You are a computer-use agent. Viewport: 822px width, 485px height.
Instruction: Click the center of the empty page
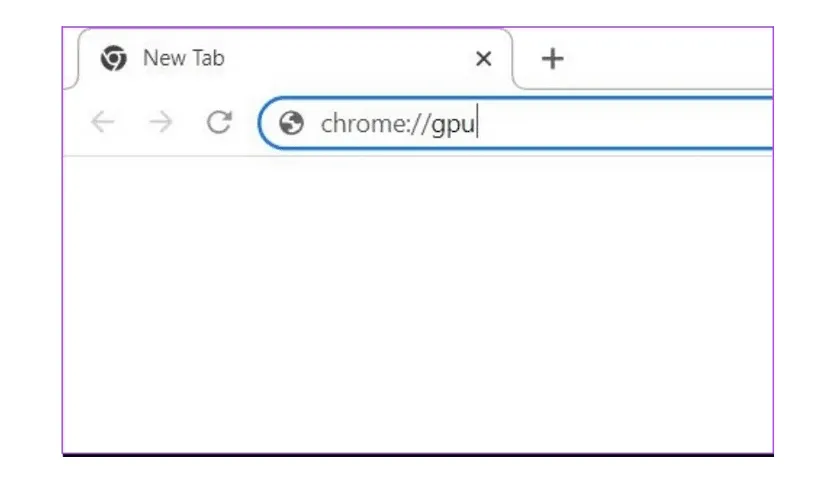click(x=417, y=305)
